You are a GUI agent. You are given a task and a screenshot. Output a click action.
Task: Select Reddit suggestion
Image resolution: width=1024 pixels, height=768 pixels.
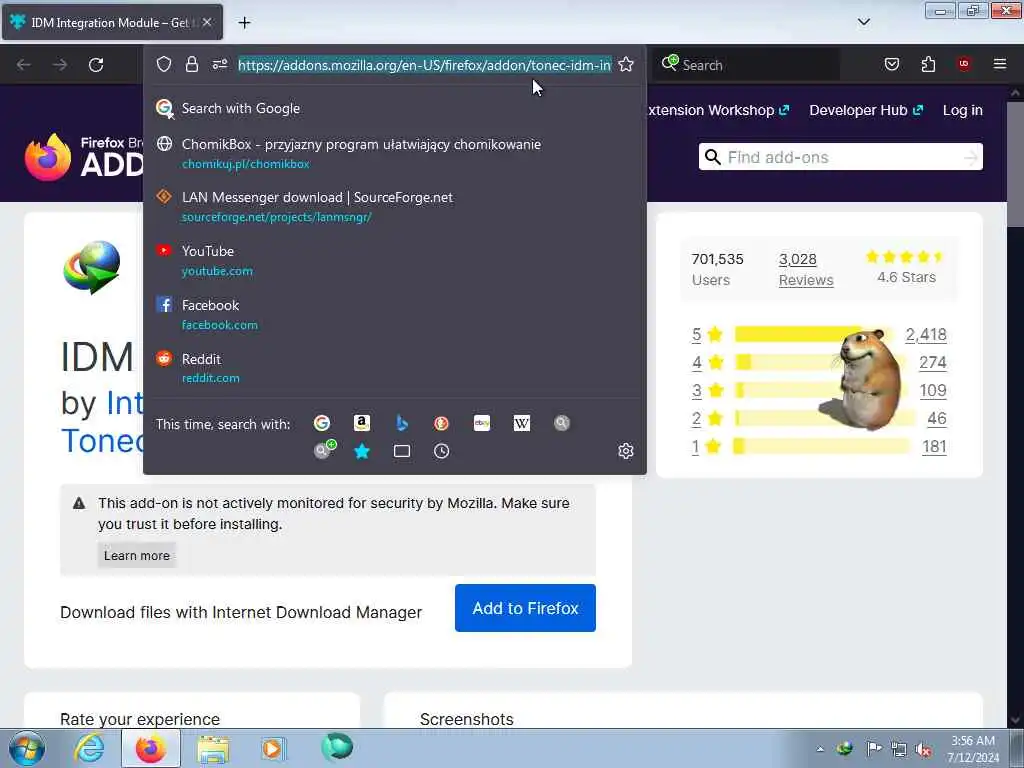click(394, 368)
